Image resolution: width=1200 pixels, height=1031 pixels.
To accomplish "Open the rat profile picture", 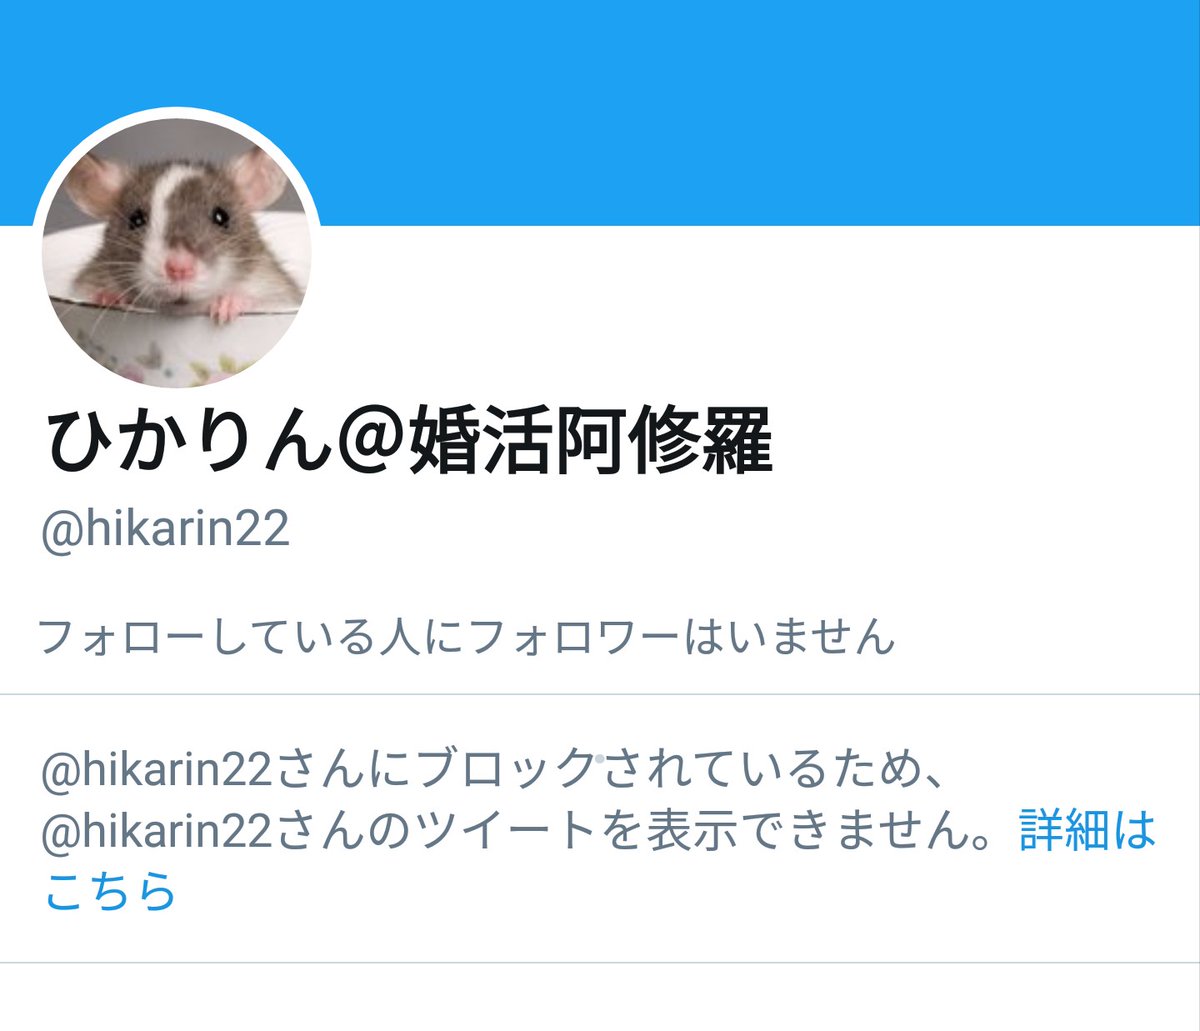I will point(176,251).
